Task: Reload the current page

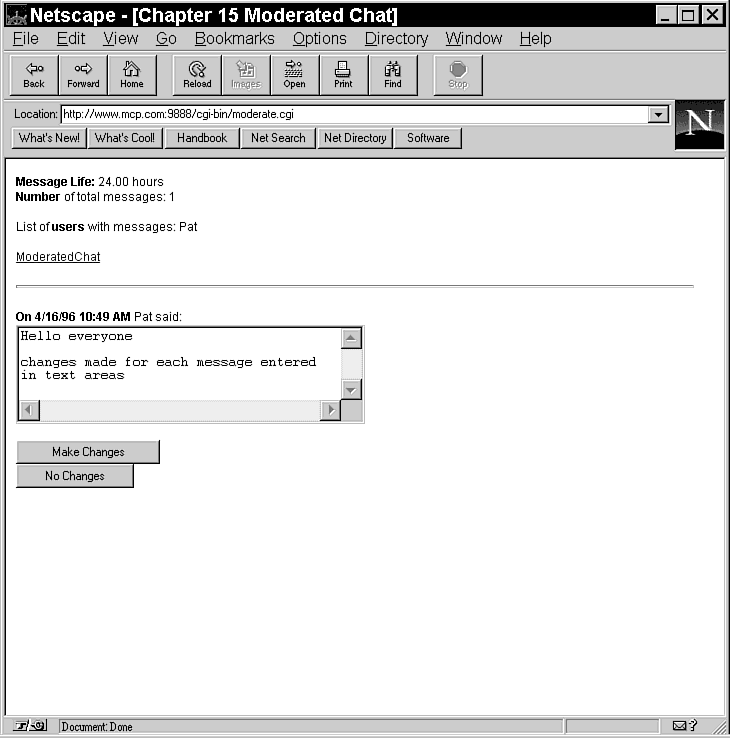Action: click(x=197, y=75)
